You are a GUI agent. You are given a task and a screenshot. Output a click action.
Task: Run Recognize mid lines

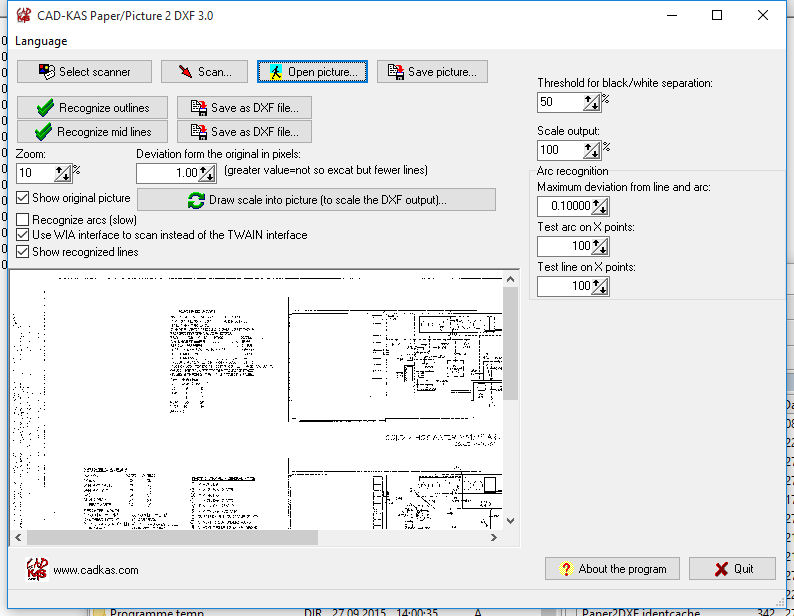pos(93,131)
